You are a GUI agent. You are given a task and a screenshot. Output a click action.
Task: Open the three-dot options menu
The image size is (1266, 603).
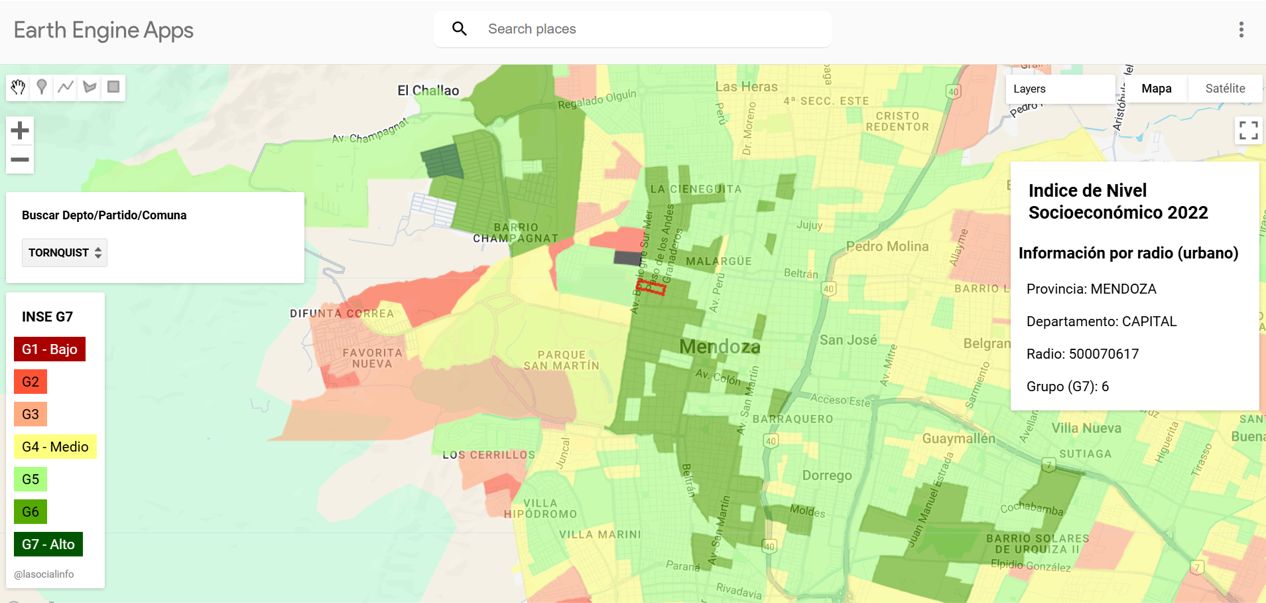(1241, 29)
